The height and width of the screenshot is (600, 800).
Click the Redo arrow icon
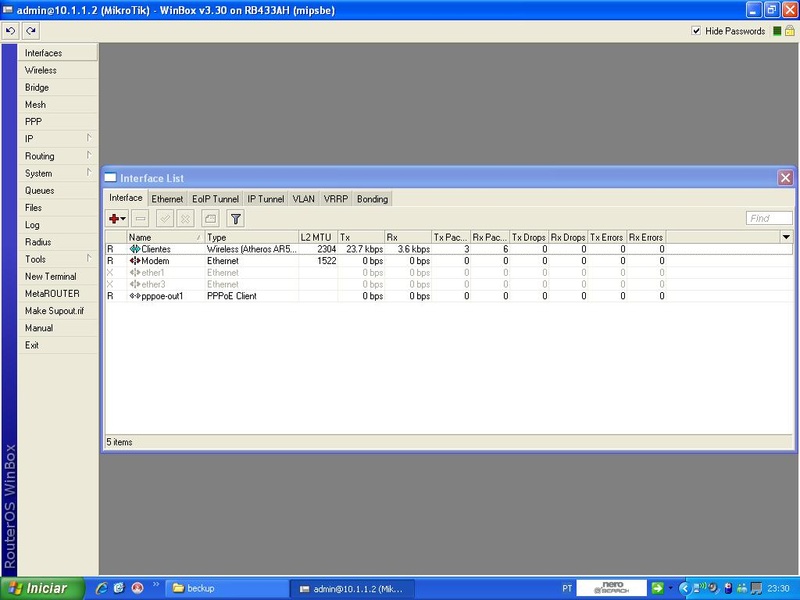(31, 31)
